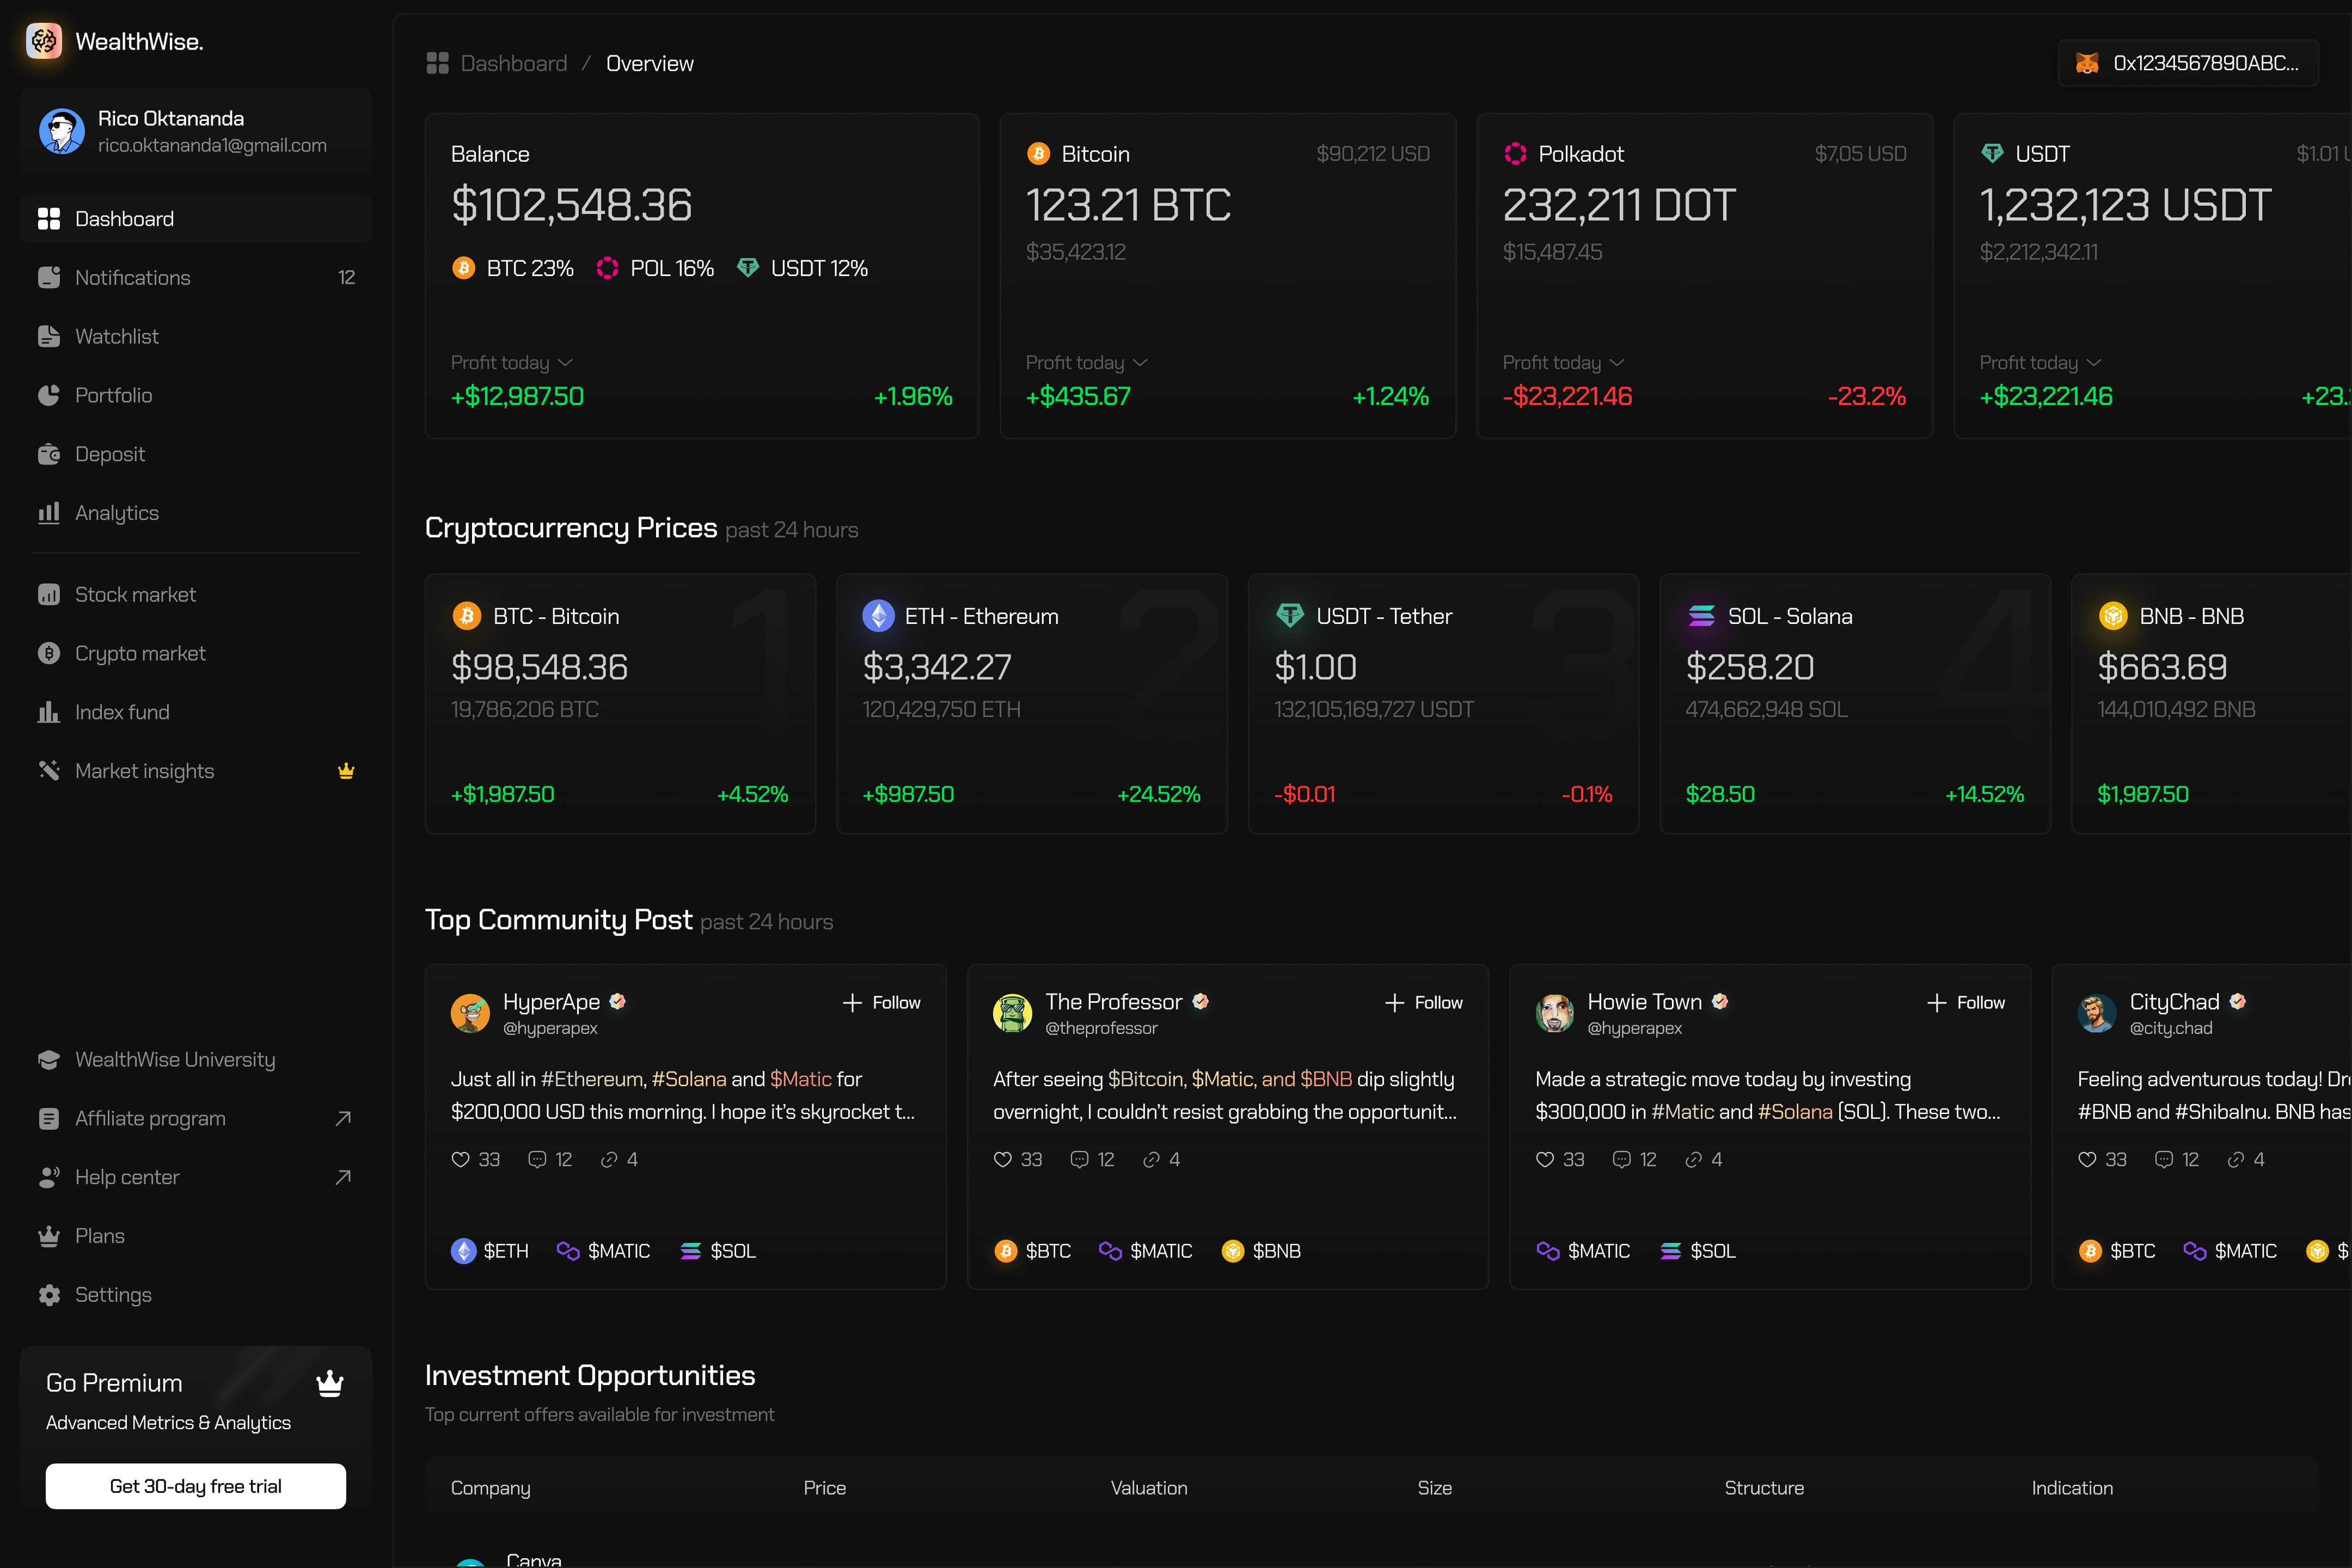
Task: Open Stock market section
Action: point(196,595)
